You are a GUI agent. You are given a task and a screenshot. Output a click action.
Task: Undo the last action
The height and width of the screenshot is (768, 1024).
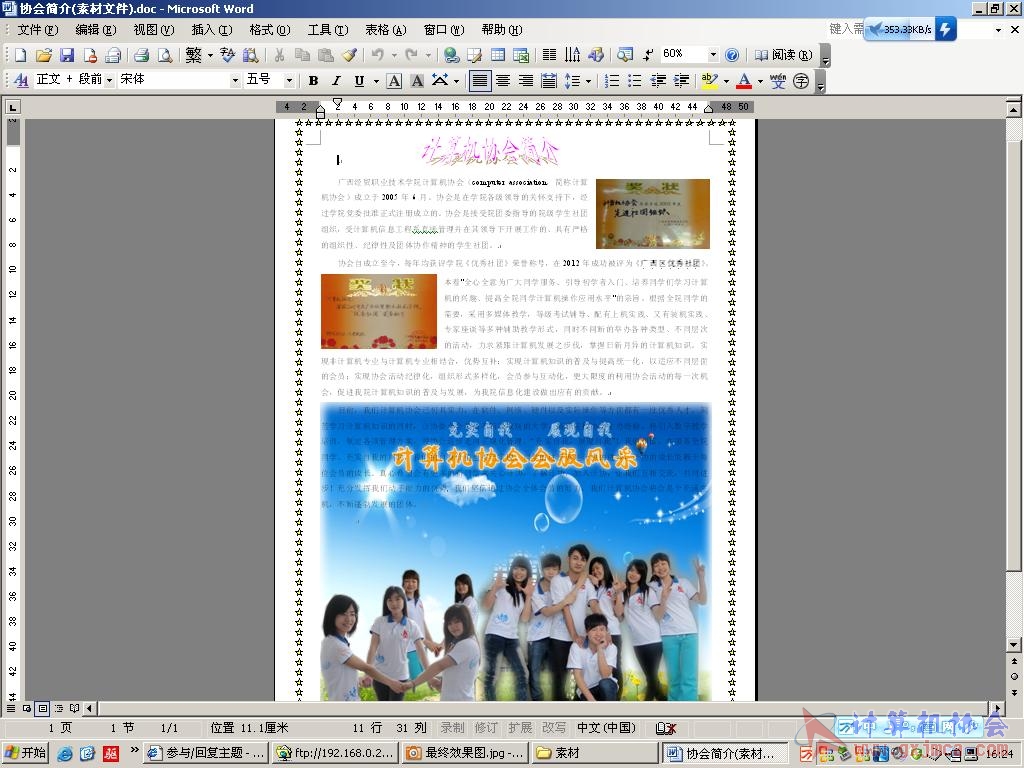(377, 56)
